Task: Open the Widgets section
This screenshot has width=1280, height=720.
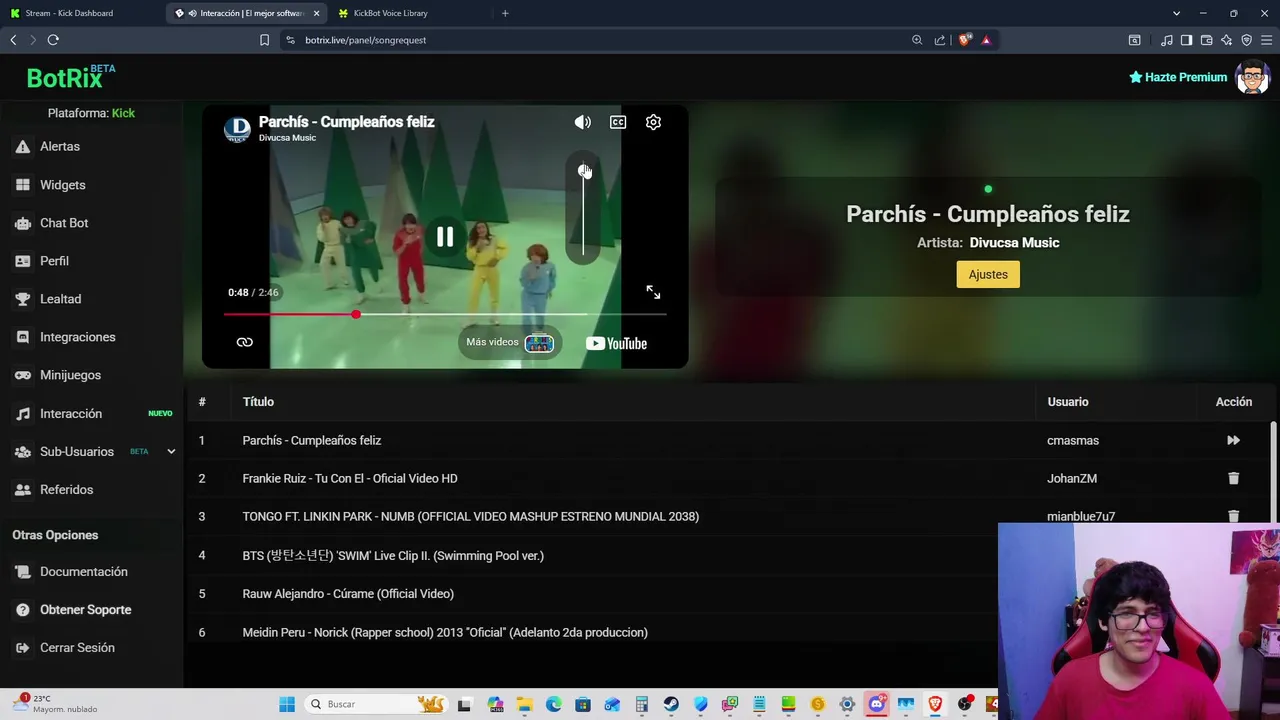Action: point(62,185)
